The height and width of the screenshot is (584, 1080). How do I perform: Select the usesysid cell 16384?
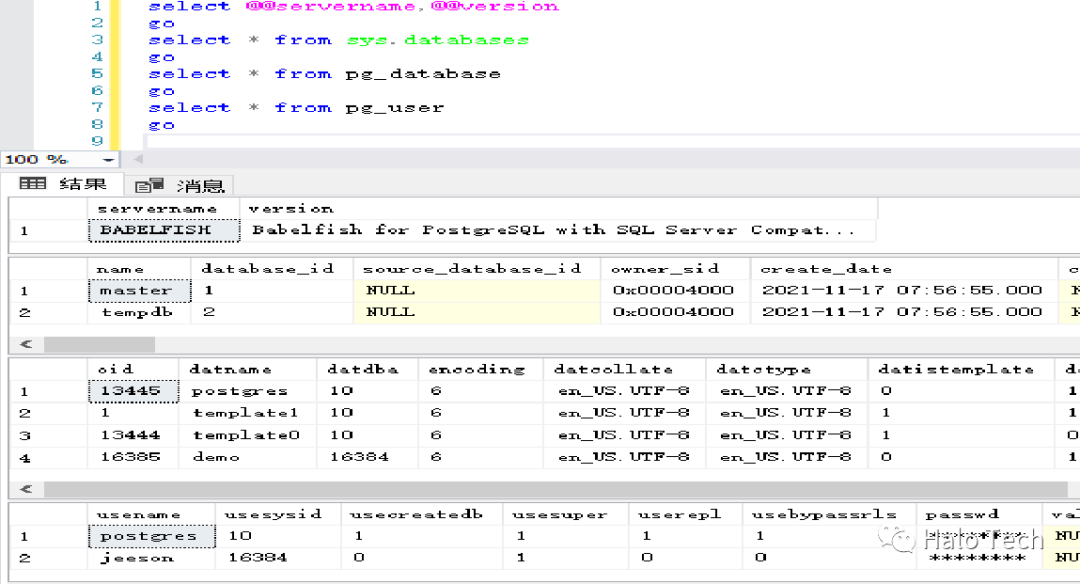point(278,558)
